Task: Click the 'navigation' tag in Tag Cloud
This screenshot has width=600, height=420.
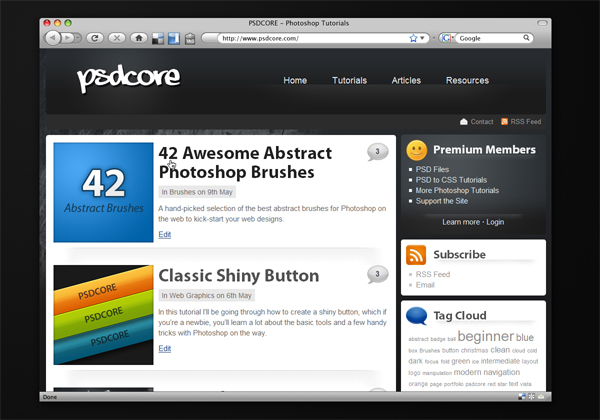Action: click(501, 372)
